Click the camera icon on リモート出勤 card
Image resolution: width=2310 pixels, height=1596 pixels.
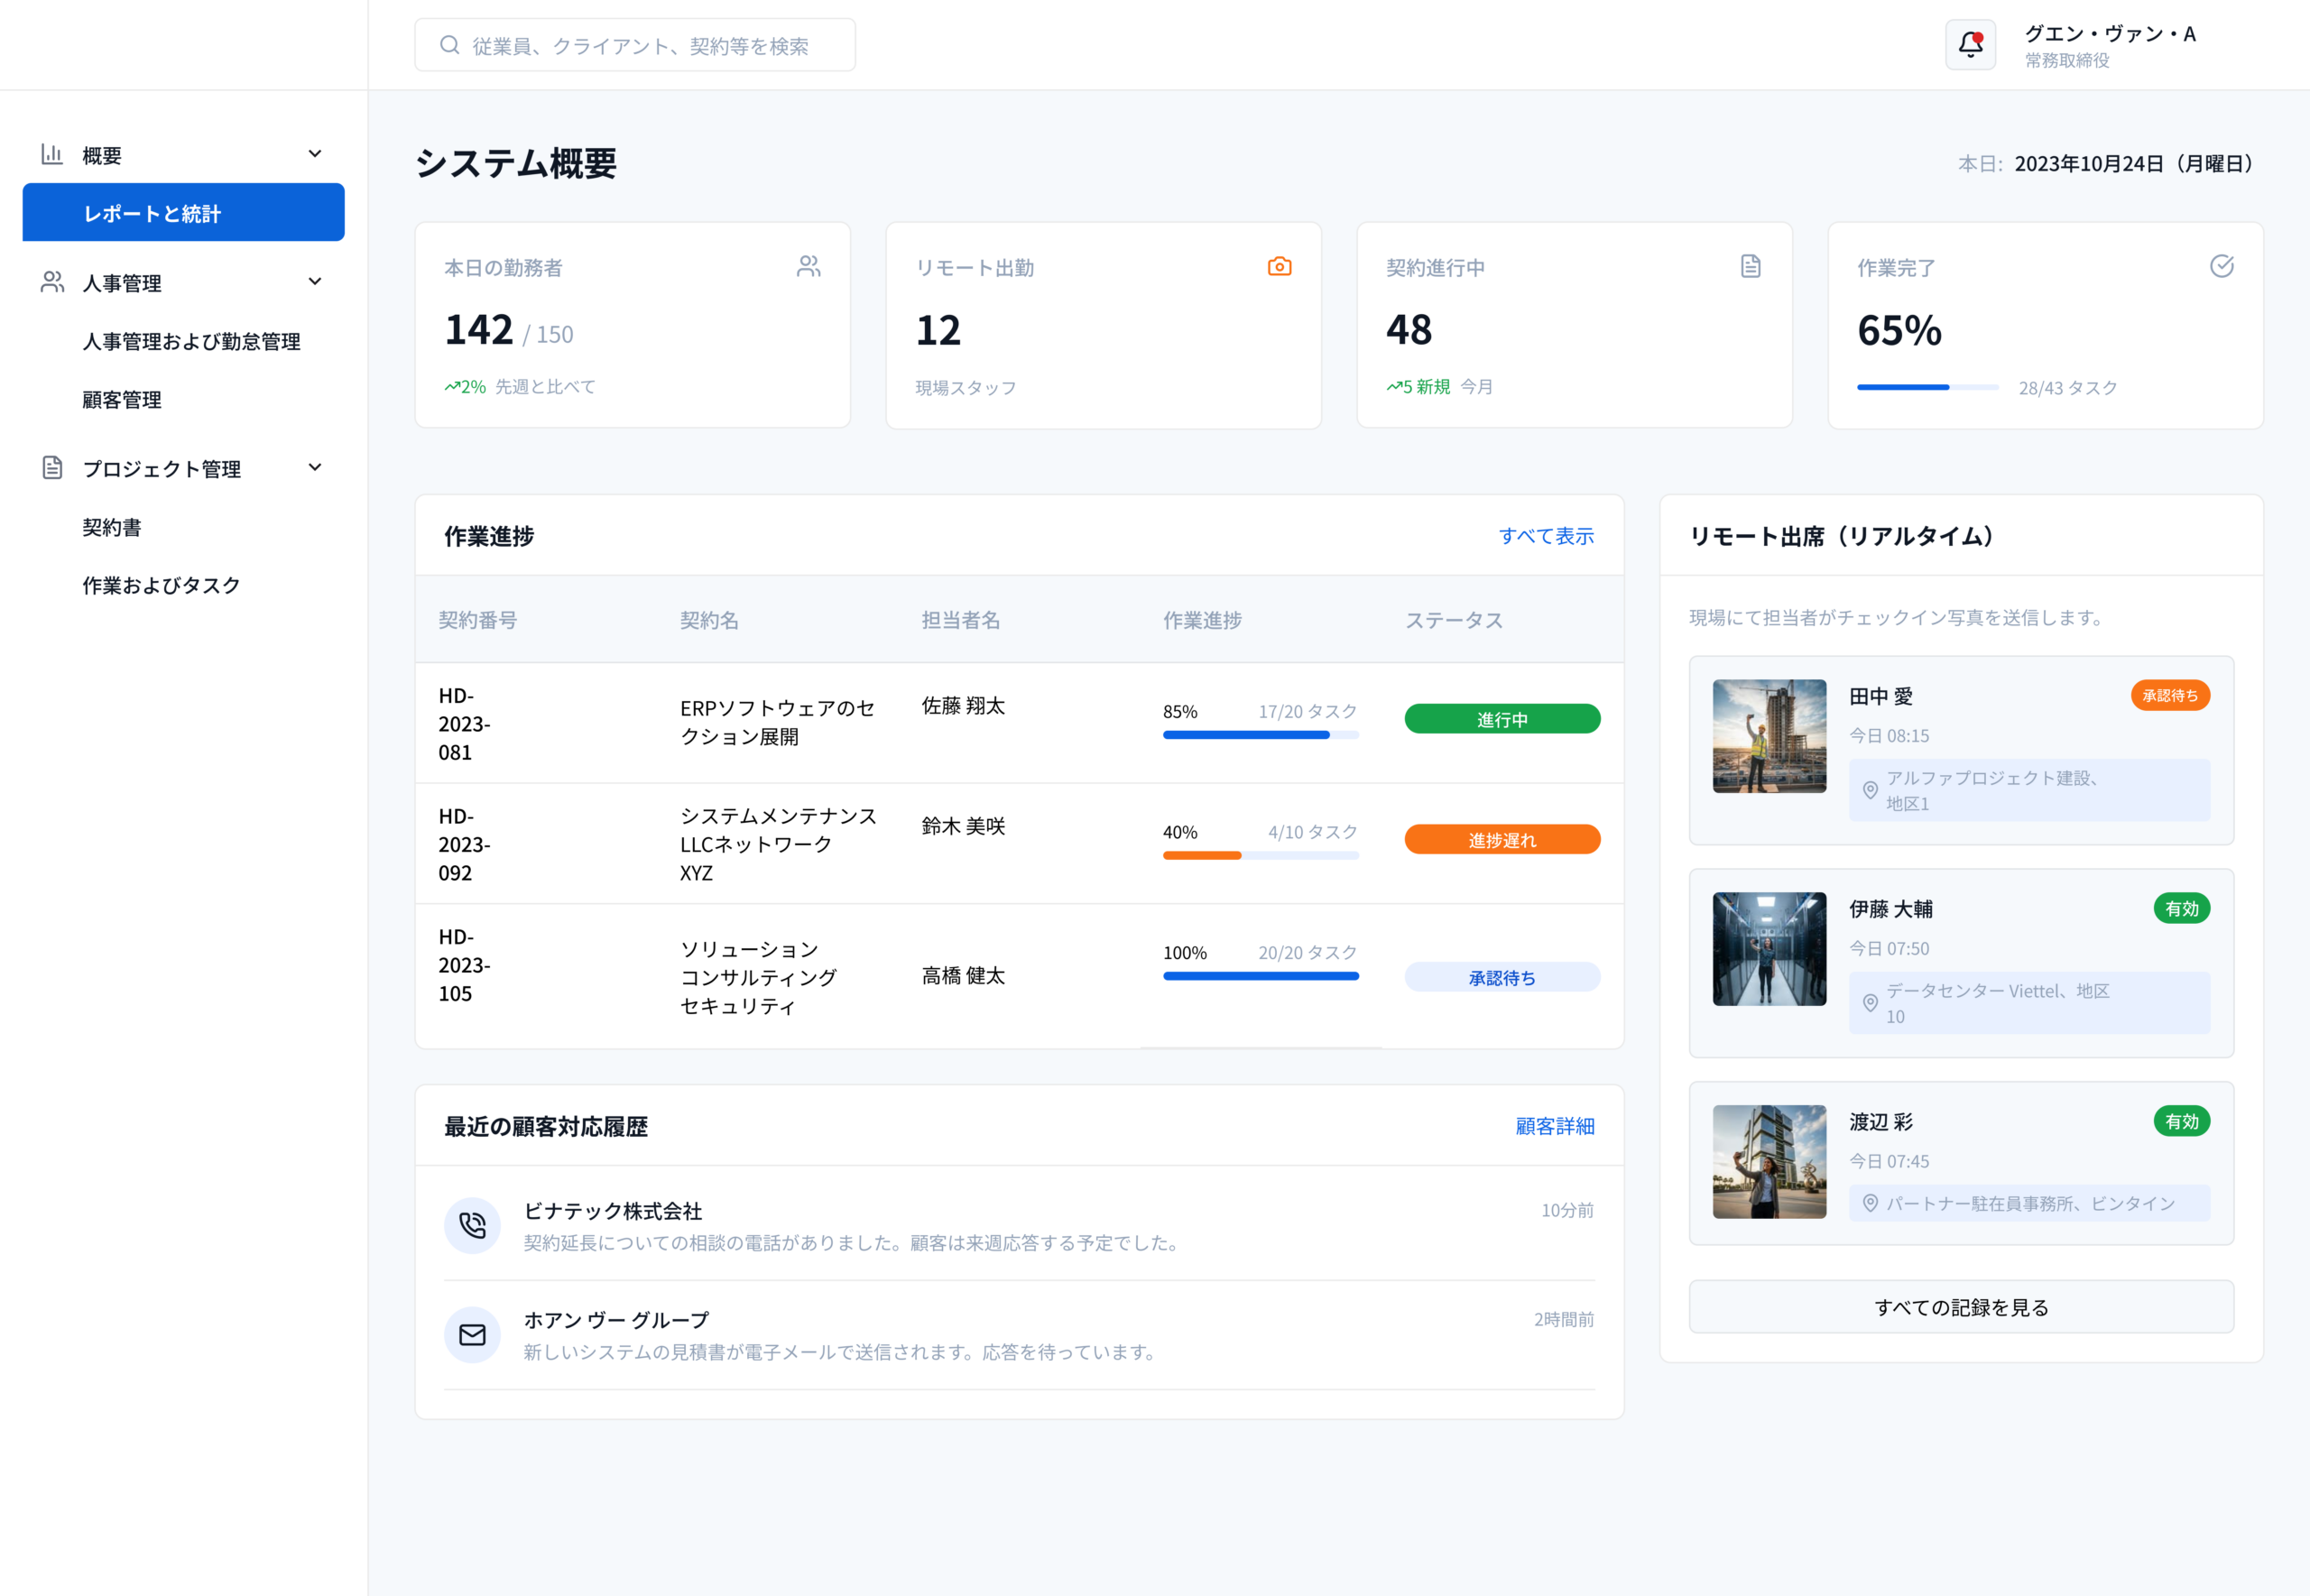(x=1279, y=266)
